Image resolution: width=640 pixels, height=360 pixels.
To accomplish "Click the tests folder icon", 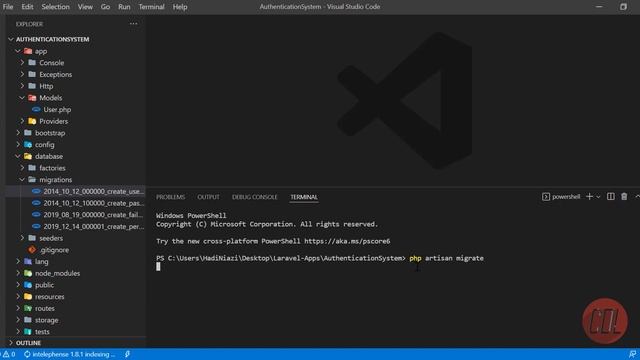I will click(x=28, y=332).
